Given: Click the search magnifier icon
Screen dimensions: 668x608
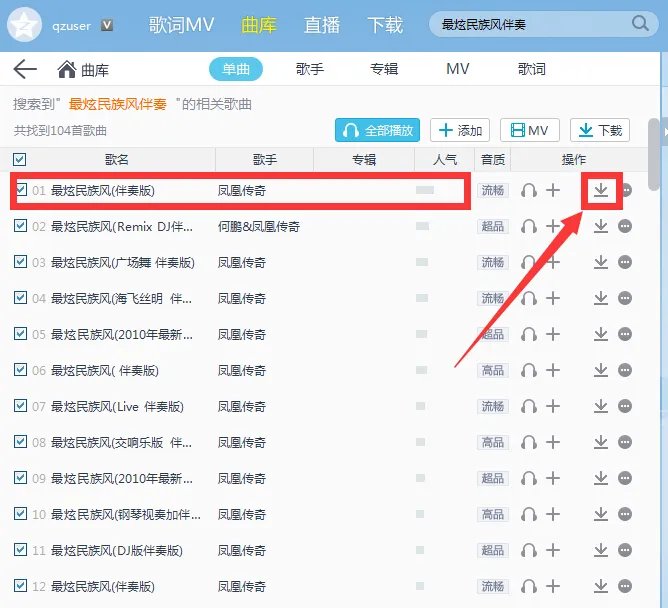Looking at the screenshot, I should click(x=640, y=23).
